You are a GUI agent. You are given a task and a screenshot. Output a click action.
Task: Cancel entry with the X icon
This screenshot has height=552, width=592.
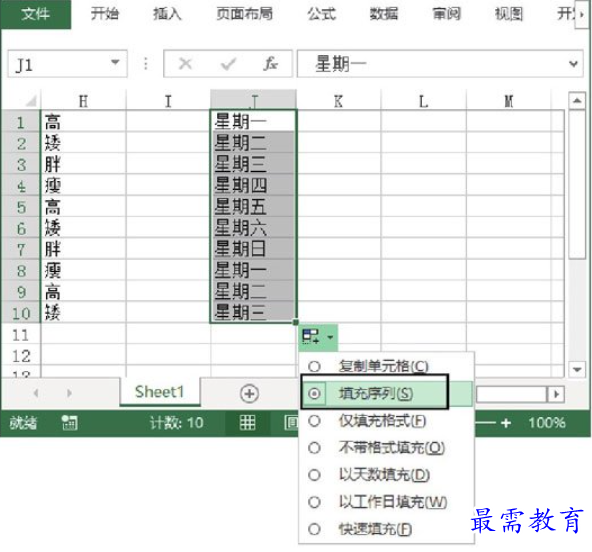185,64
